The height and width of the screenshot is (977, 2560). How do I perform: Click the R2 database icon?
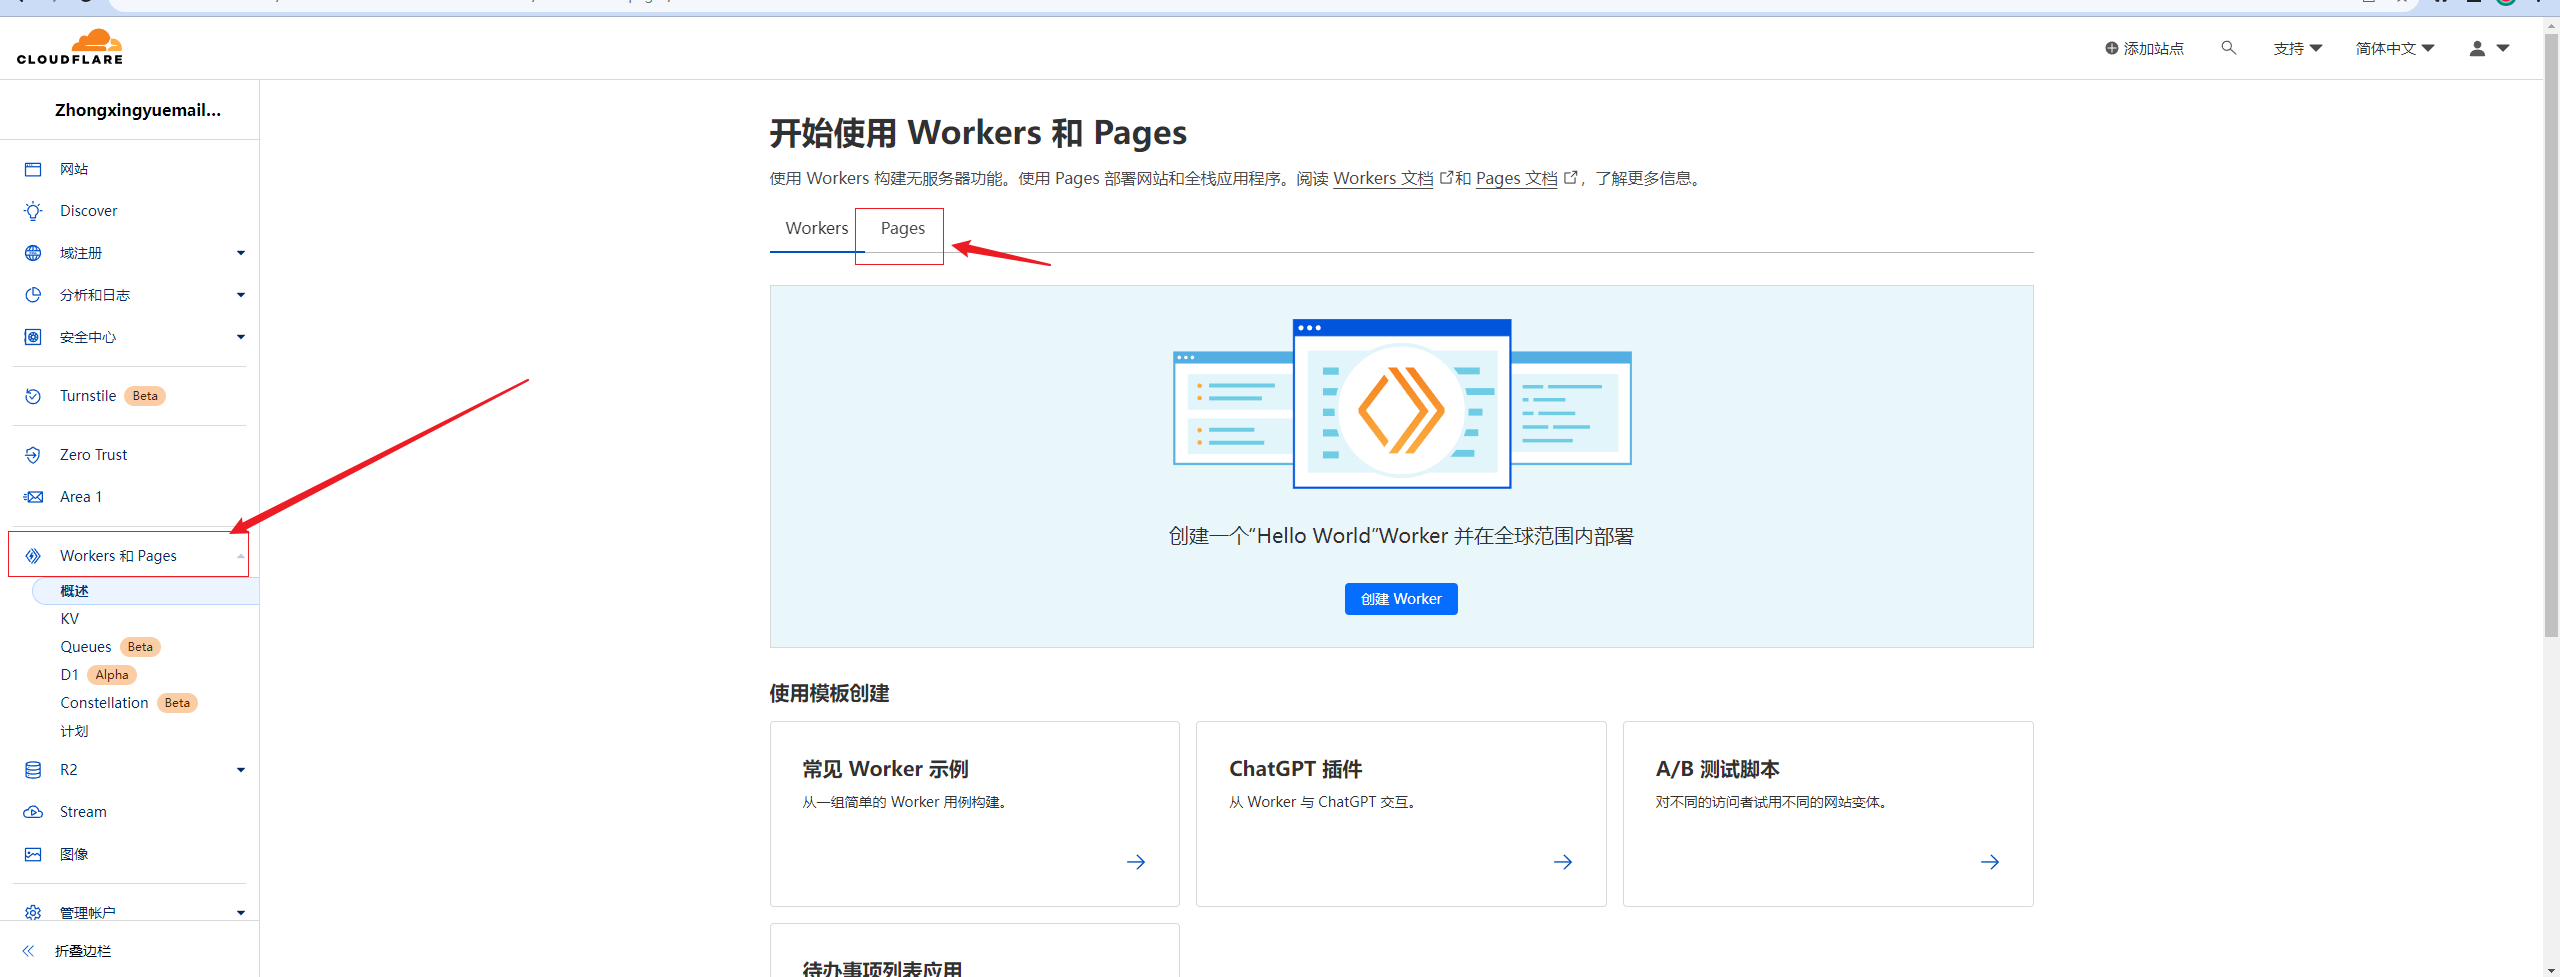(33, 770)
